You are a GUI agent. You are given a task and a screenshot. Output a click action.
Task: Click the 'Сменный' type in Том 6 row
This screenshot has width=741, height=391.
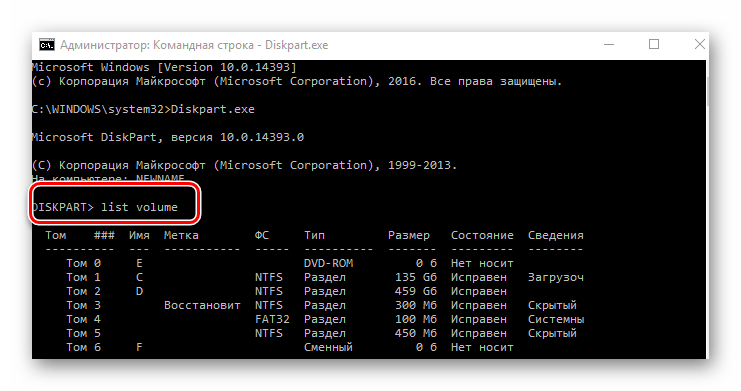click(x=328, y=348)
